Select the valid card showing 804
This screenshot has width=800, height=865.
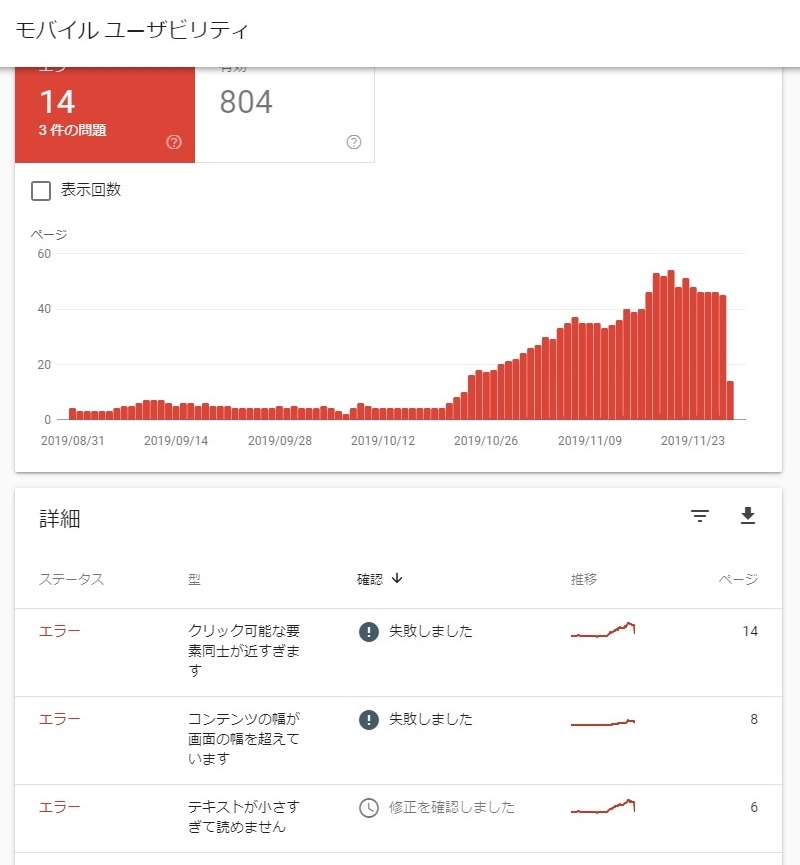tap(285, 115)
